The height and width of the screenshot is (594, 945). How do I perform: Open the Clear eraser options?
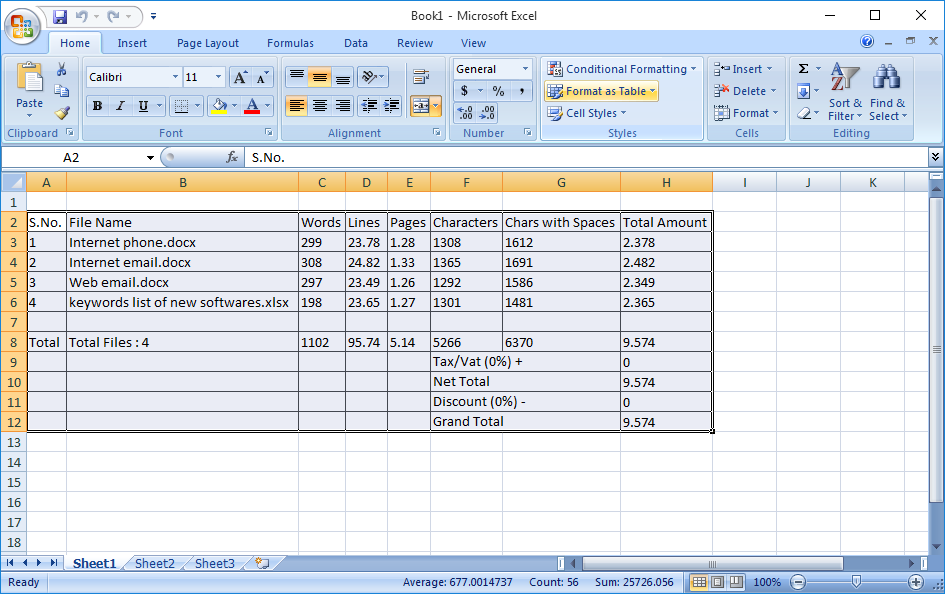(803, 113)
